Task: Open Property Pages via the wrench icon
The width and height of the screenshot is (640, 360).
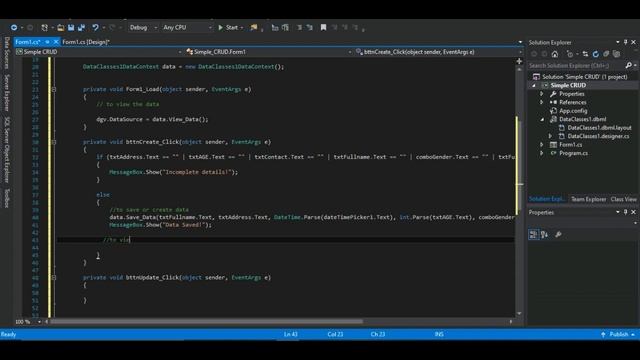Action: [558, 234]
